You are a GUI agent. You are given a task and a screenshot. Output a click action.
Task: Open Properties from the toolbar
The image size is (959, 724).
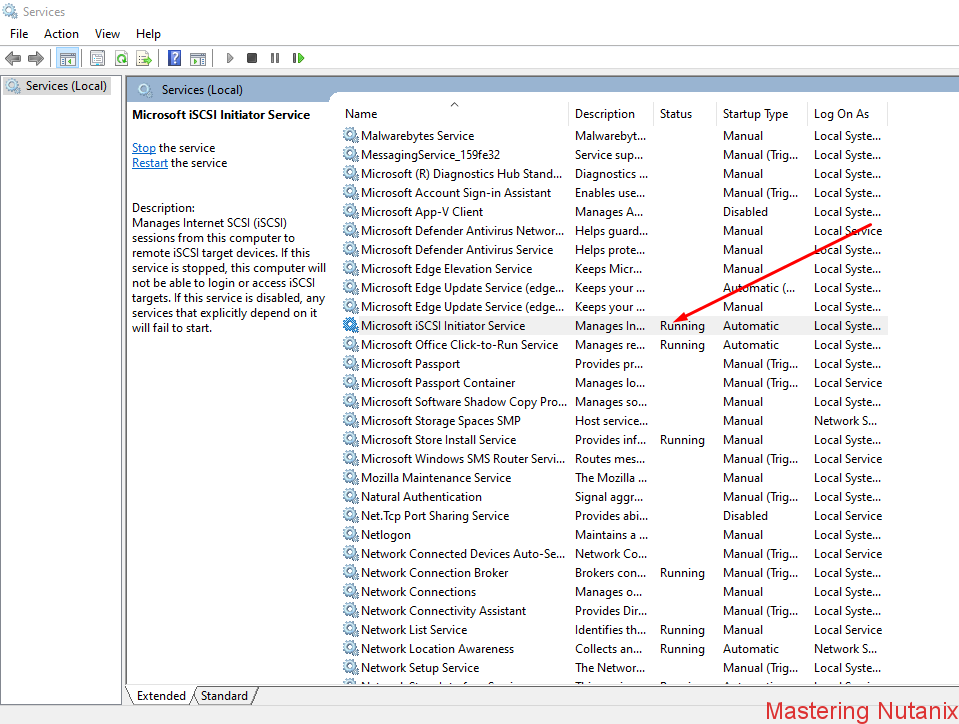(x=96, y=57)
